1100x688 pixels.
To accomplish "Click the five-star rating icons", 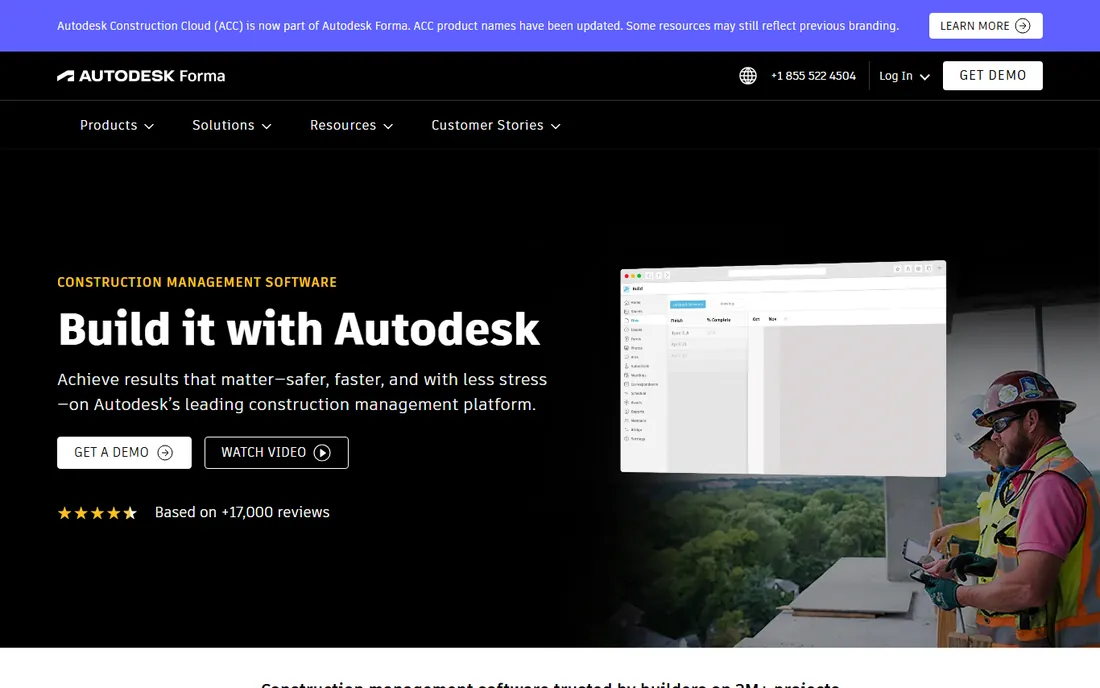I will pos(97,513).
